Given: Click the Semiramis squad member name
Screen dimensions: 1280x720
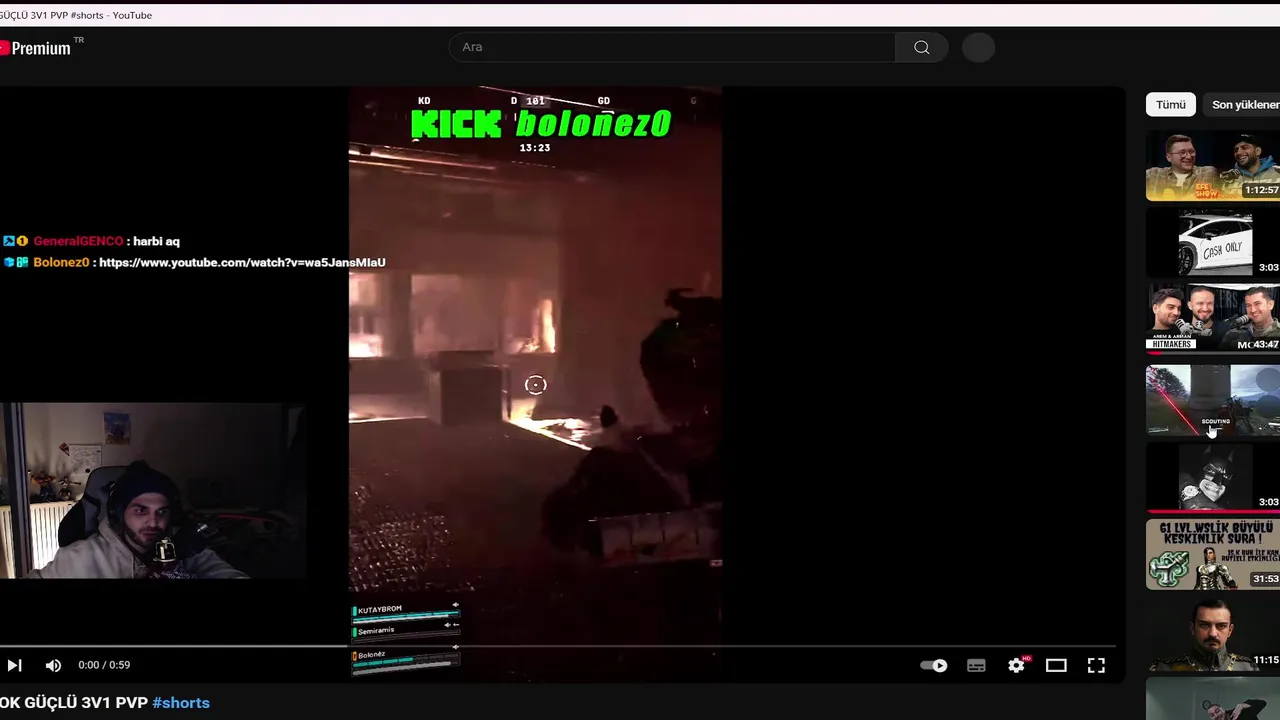Looking at the screenshot, I should coord(376,631).
